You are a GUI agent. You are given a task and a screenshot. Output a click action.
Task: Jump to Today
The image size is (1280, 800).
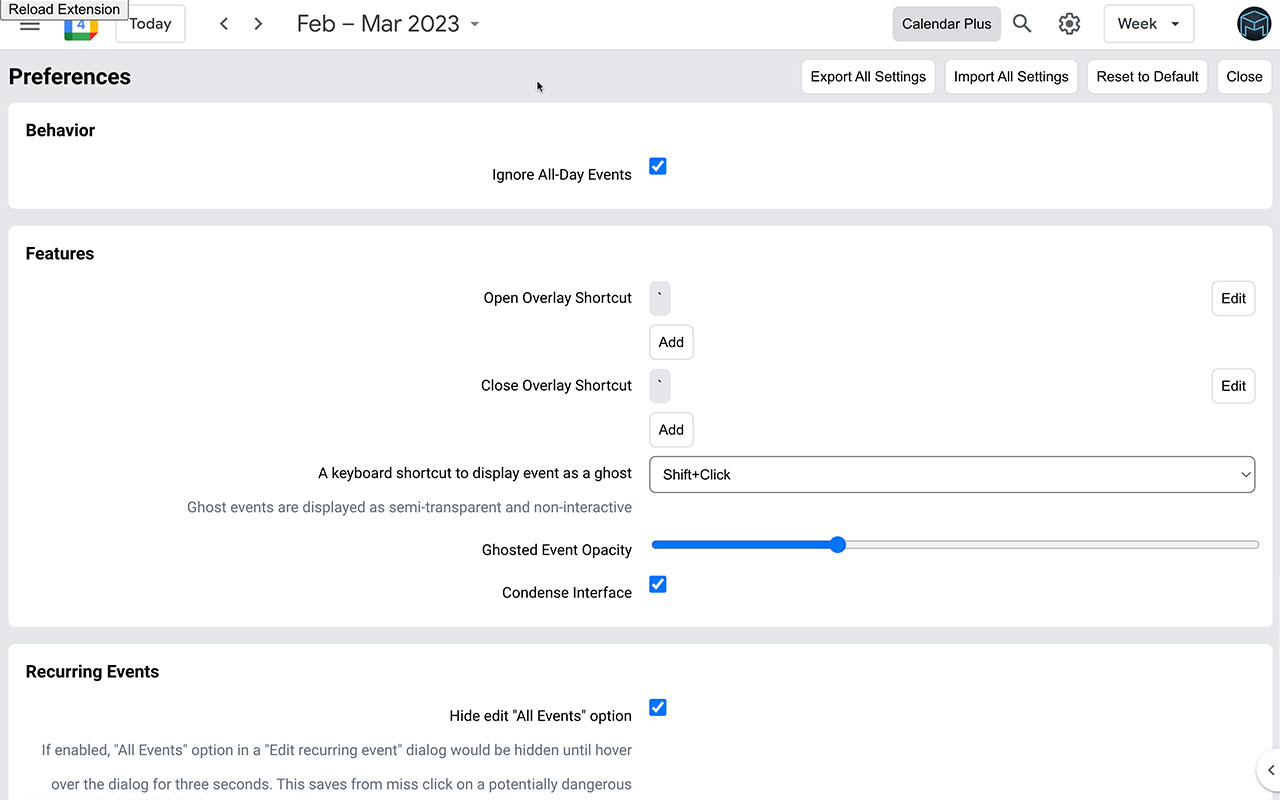149,23
